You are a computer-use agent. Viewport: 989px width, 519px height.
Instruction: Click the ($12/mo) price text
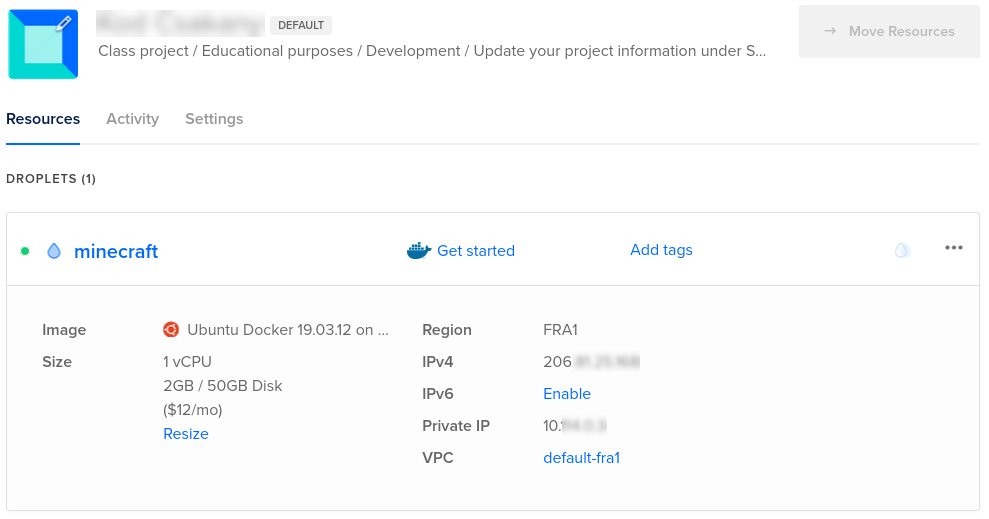pyautogui.click(x=193, y=410)
